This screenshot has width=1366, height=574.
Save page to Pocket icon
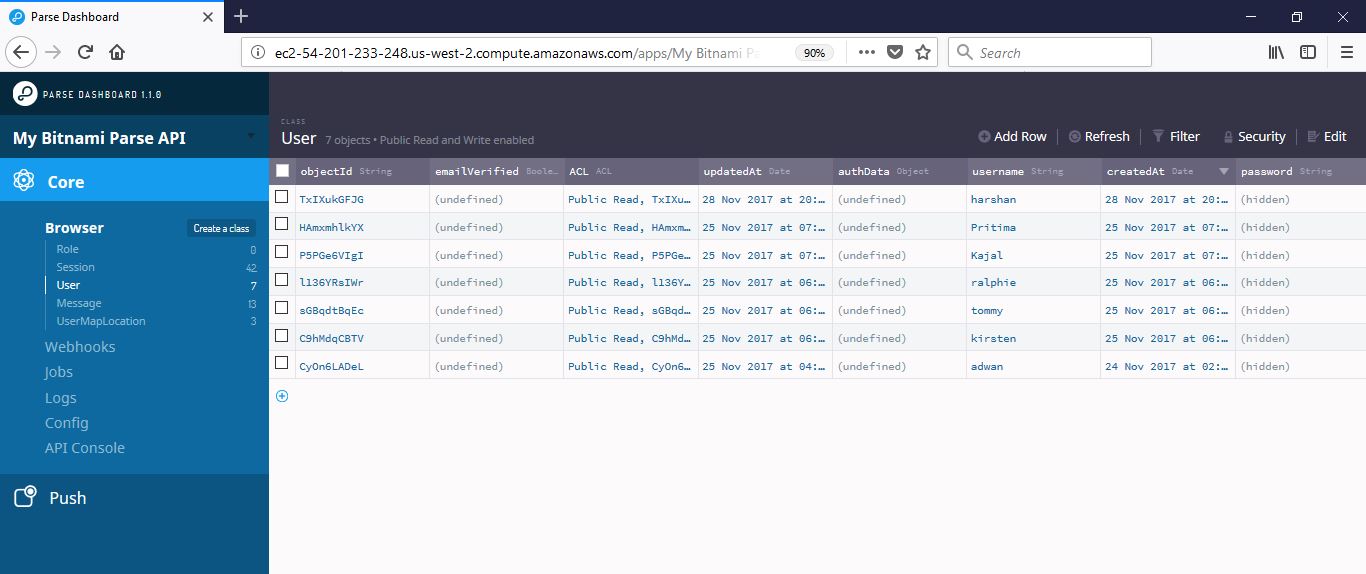896,52
